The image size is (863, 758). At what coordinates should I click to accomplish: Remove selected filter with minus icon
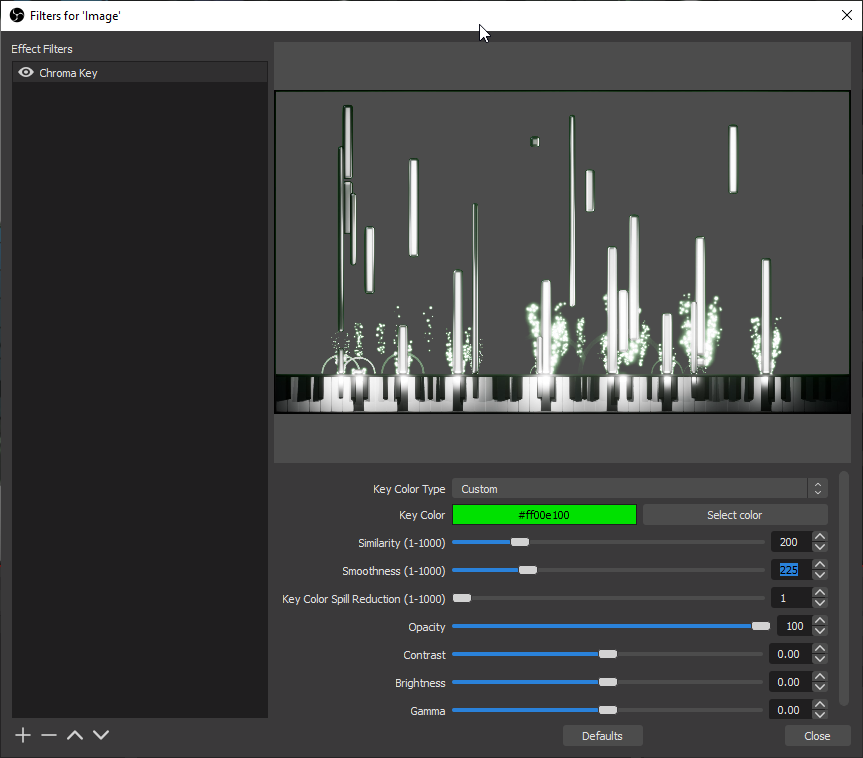pyautogui.click(x=49, y=735)
